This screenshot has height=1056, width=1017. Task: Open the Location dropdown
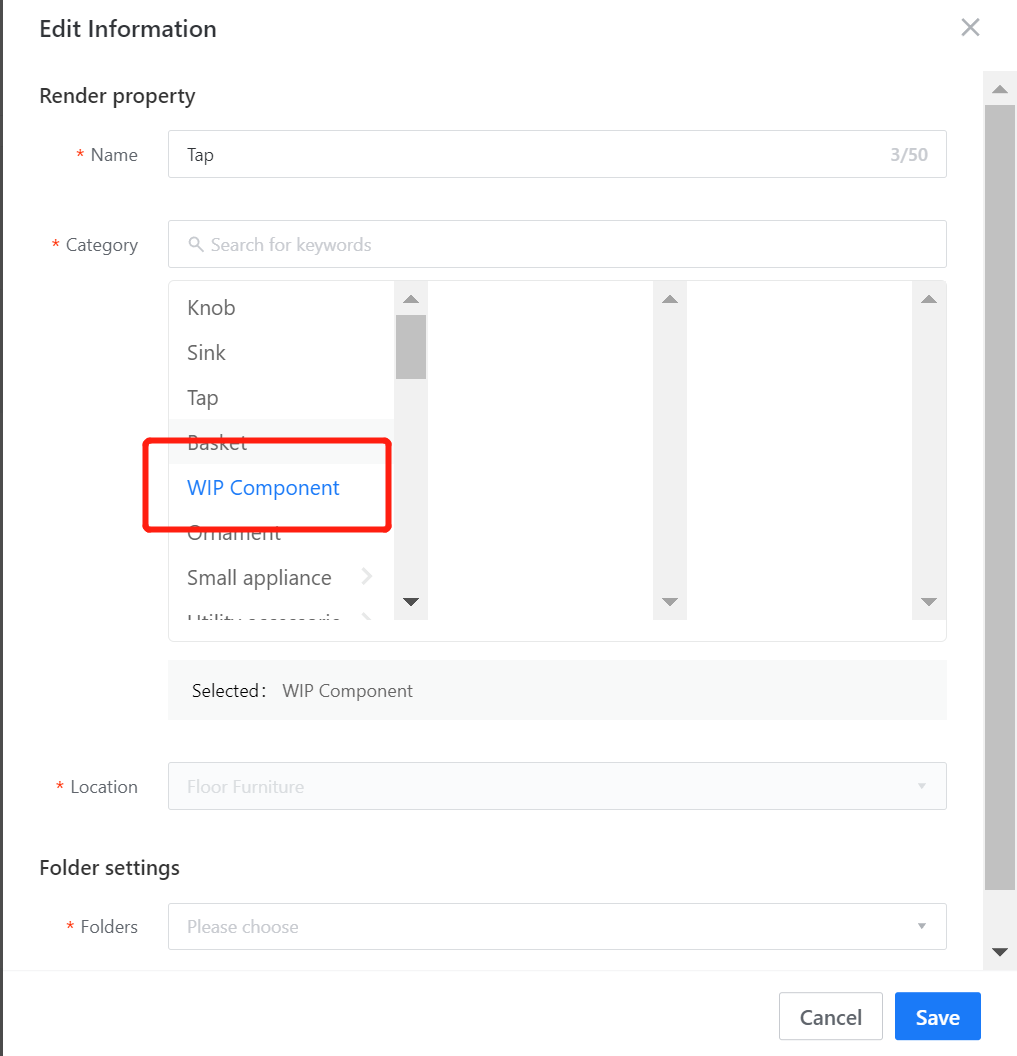(x=557, y=787)
